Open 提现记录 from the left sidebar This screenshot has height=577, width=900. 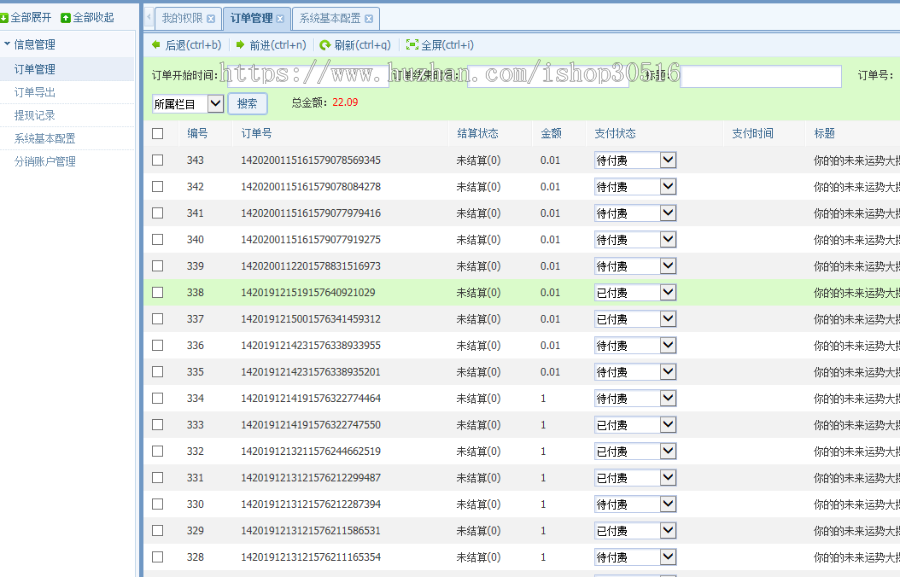coord(36,115)
